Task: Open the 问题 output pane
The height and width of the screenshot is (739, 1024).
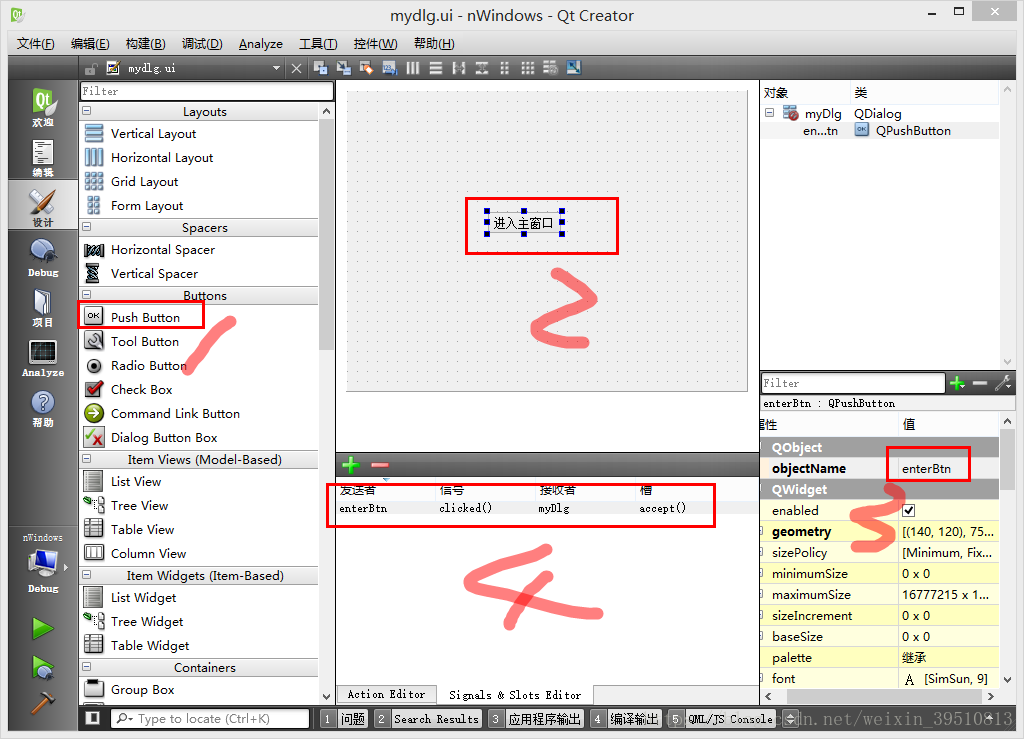Action: (x=344, y=719)
